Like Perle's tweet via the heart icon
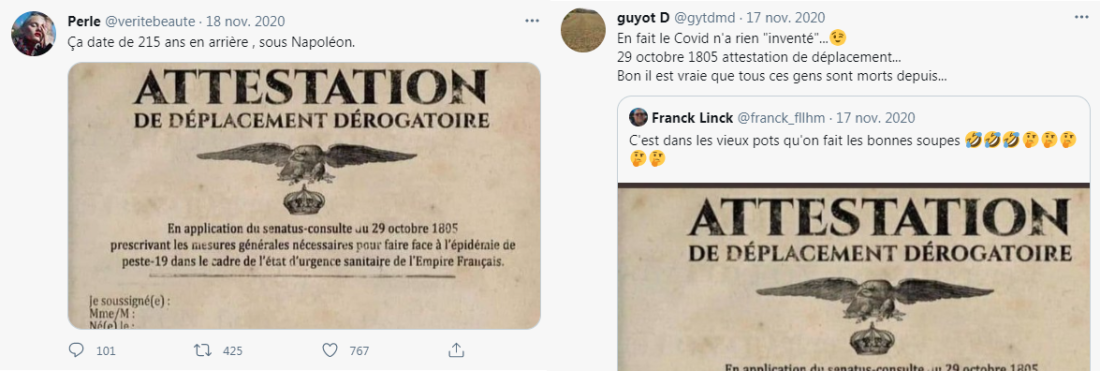The width and height of the screenshot is (1100, 371). 328,350
